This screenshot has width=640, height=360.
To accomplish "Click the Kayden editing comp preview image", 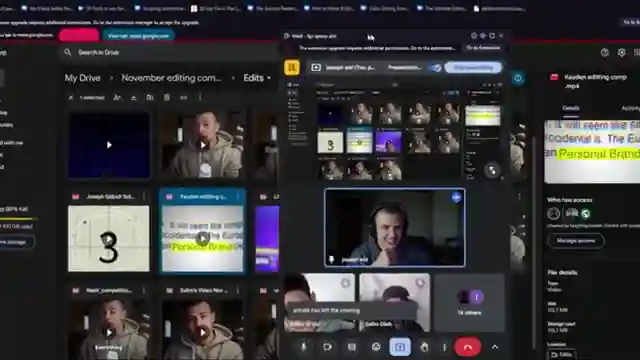I will (x=592, y=151).
